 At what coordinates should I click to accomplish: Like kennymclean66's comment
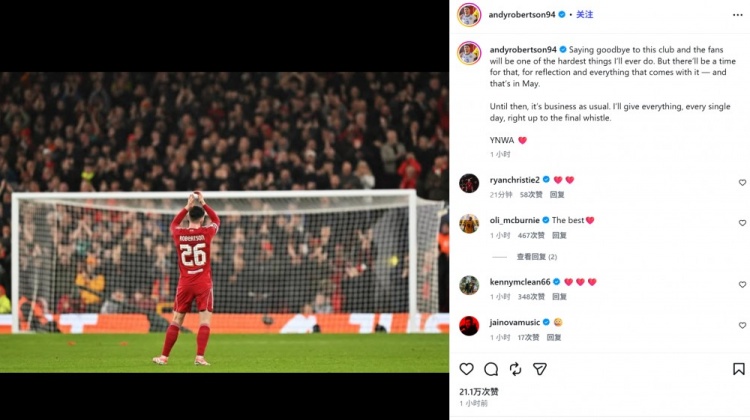pyautogui.click(x=742, y=285)
